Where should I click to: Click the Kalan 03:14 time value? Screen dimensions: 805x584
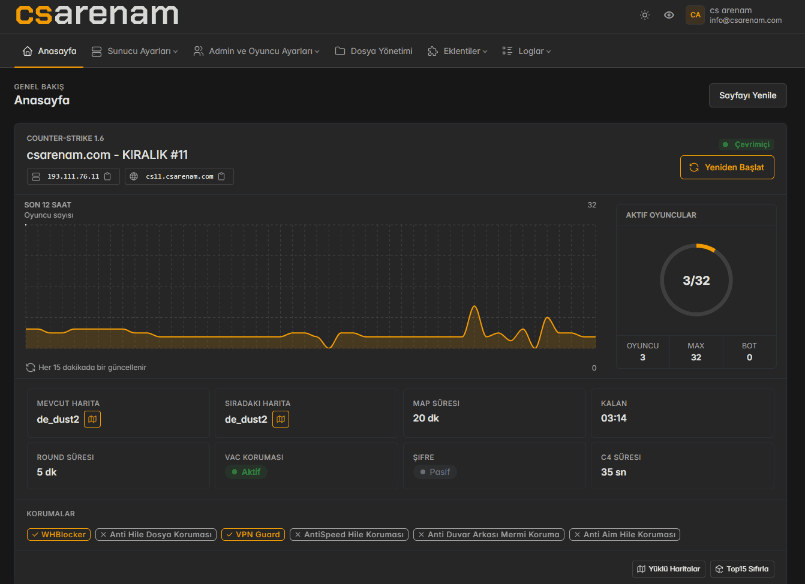[x=614, y=418]
